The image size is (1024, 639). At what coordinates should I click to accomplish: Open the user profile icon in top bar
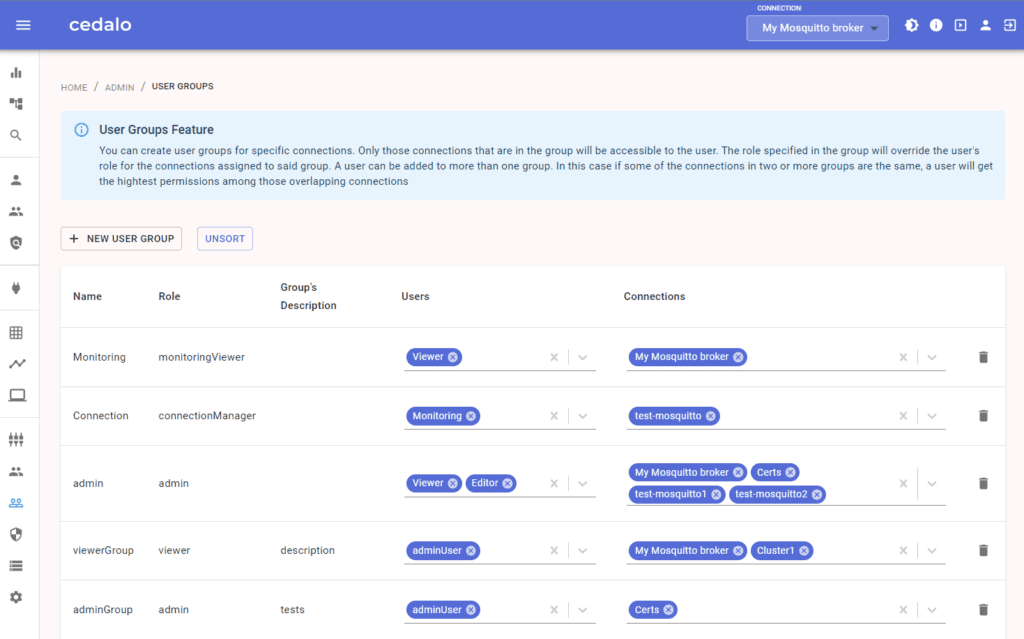985,25
